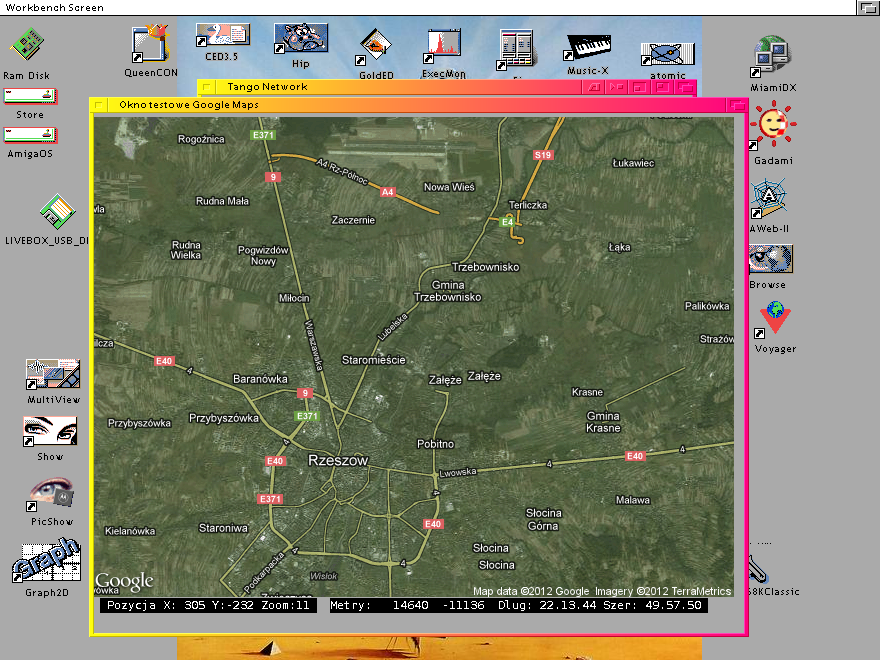The height and width of the screenshot is (660, 880).
Task: Open the QueenCON icon
Action: (x=150, y=43)
